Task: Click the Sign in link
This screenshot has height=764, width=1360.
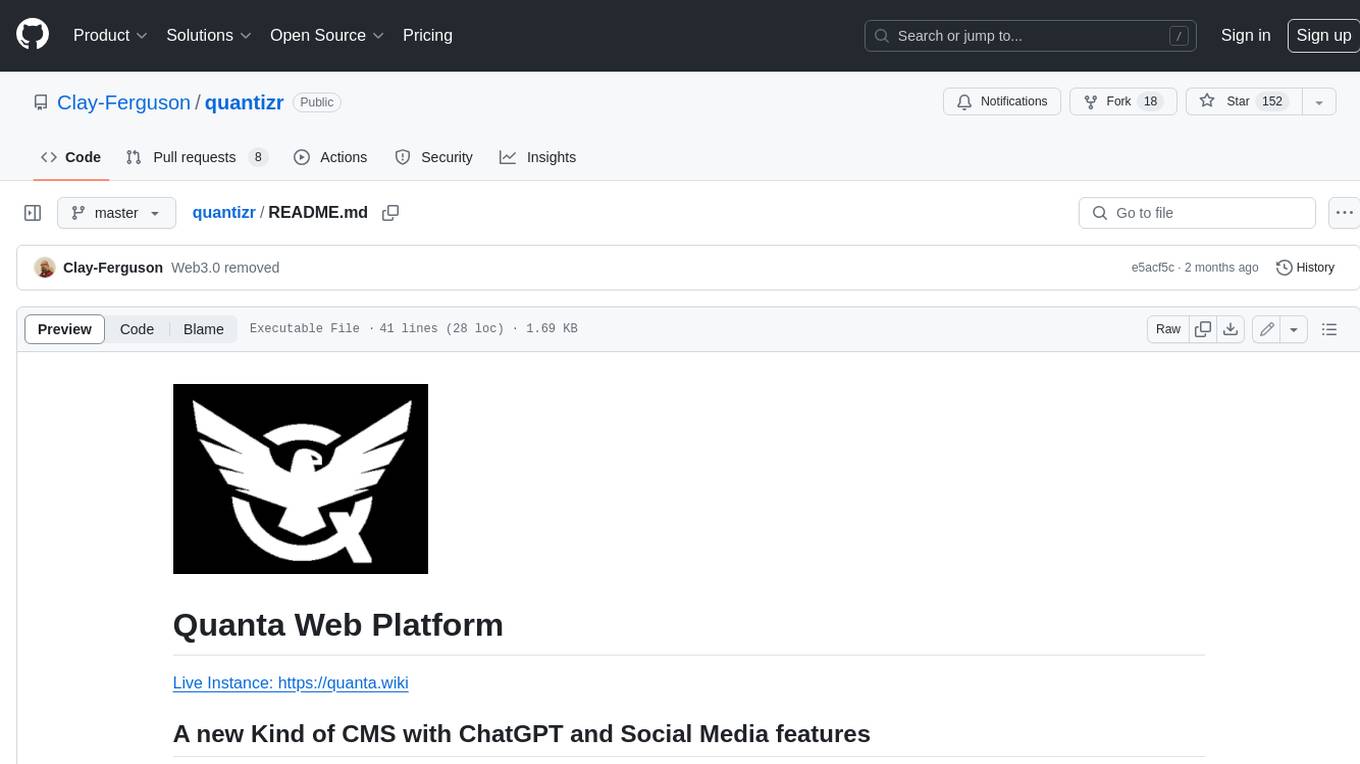Action: tap(1245, 35)
